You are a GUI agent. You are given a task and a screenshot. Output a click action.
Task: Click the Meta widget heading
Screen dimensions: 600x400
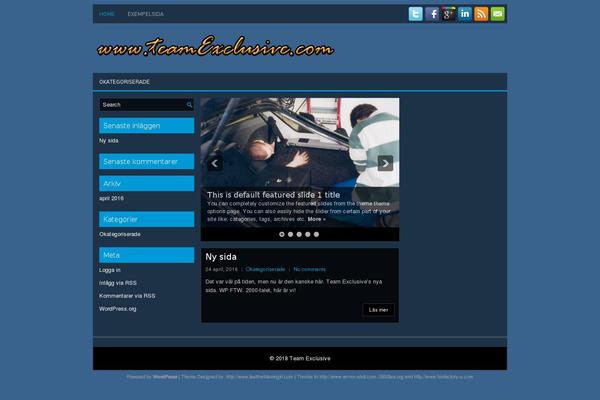[147, 255]
